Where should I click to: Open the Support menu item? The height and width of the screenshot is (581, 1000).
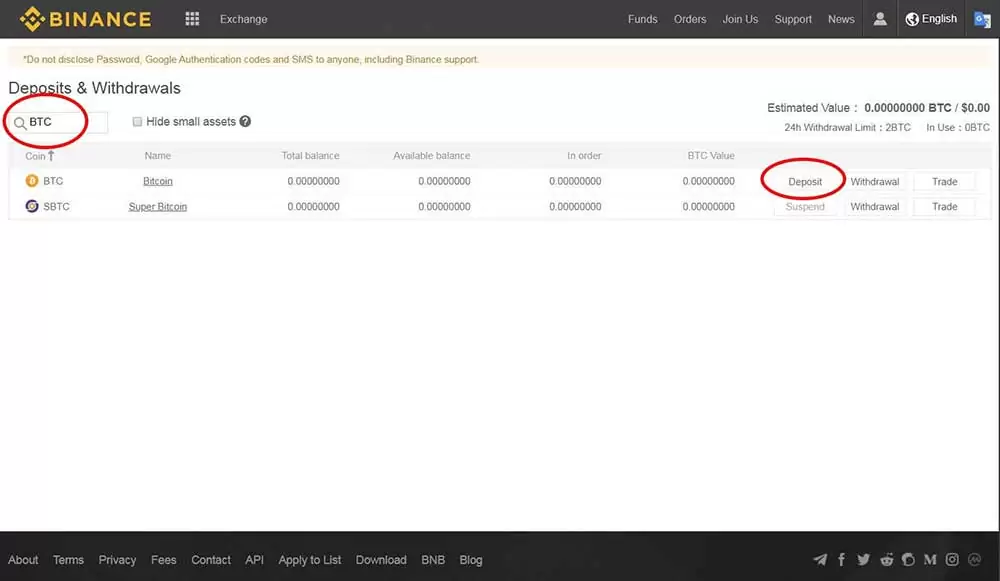(x=793, y=19)
